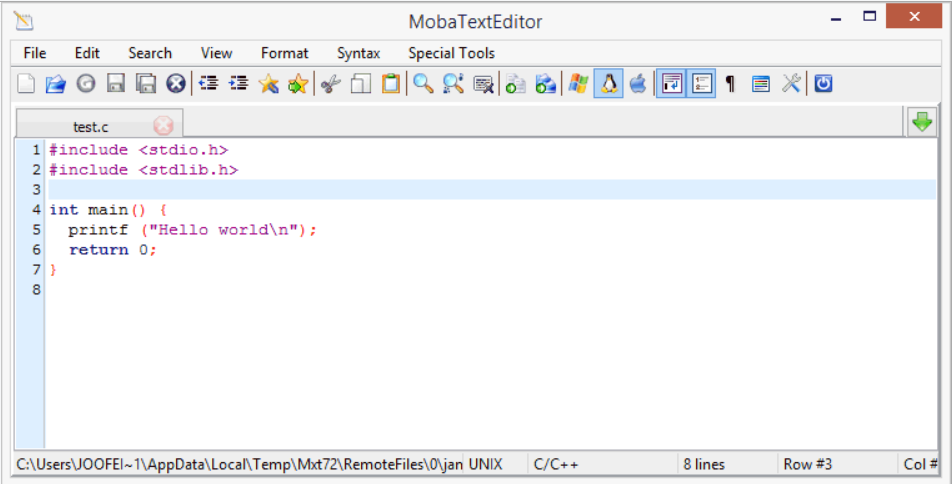Indent the selected lines

[239, 83]
